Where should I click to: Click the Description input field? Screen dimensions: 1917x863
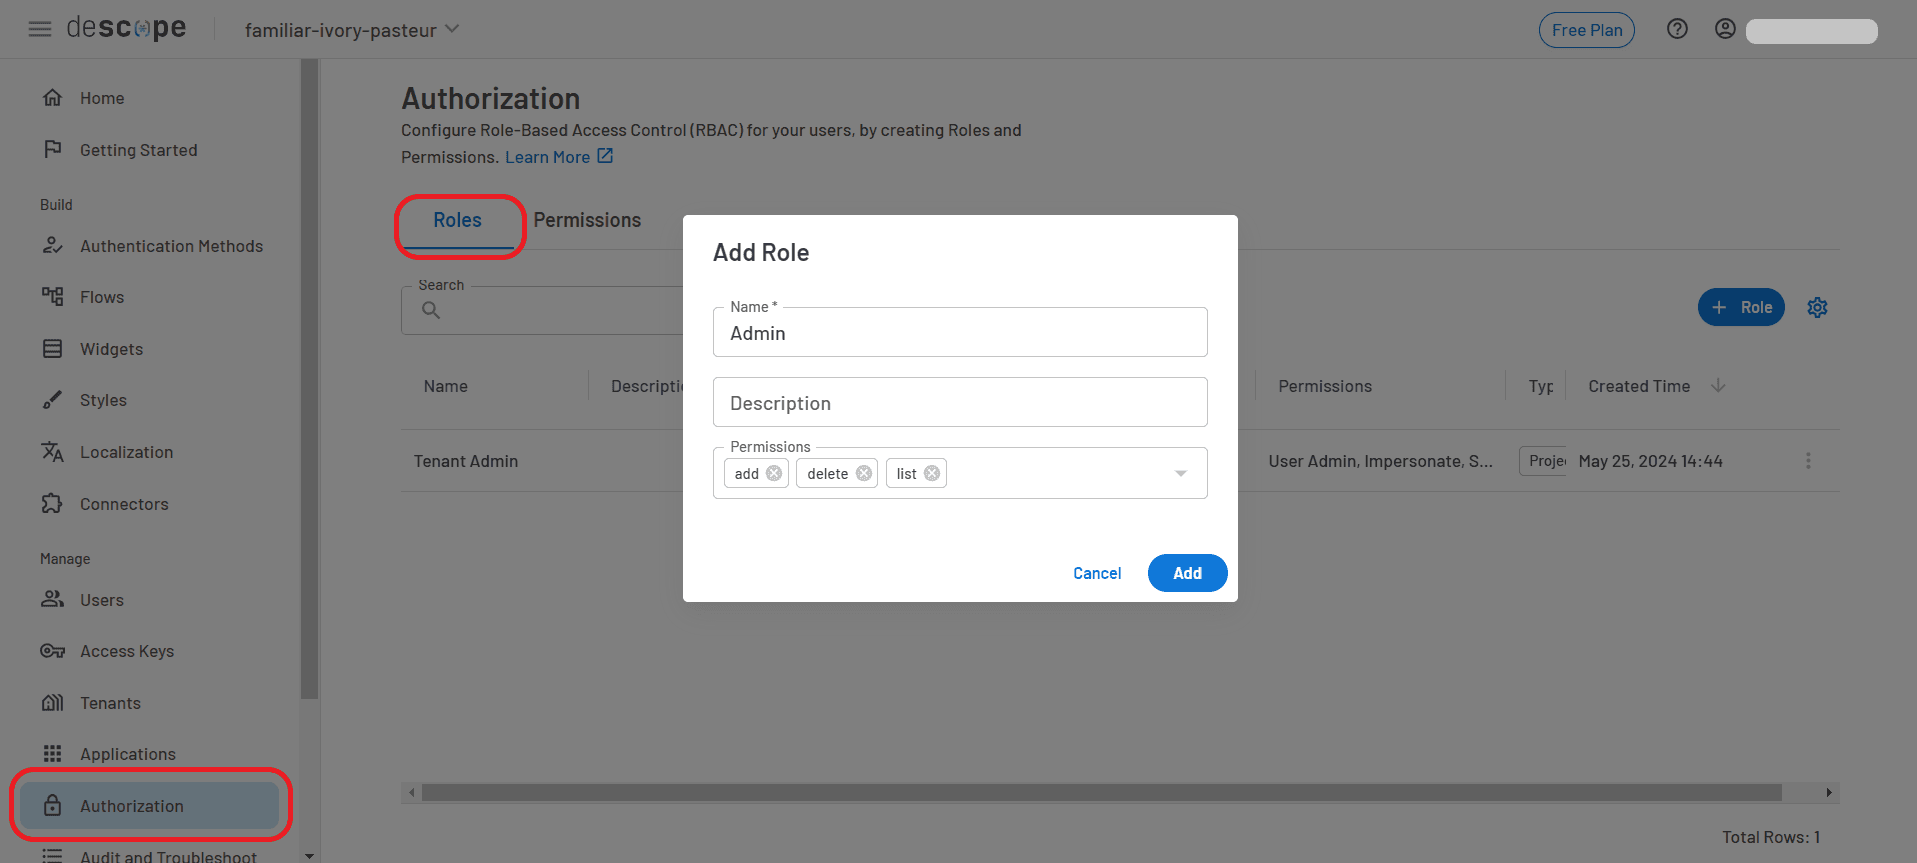(959, 403)
